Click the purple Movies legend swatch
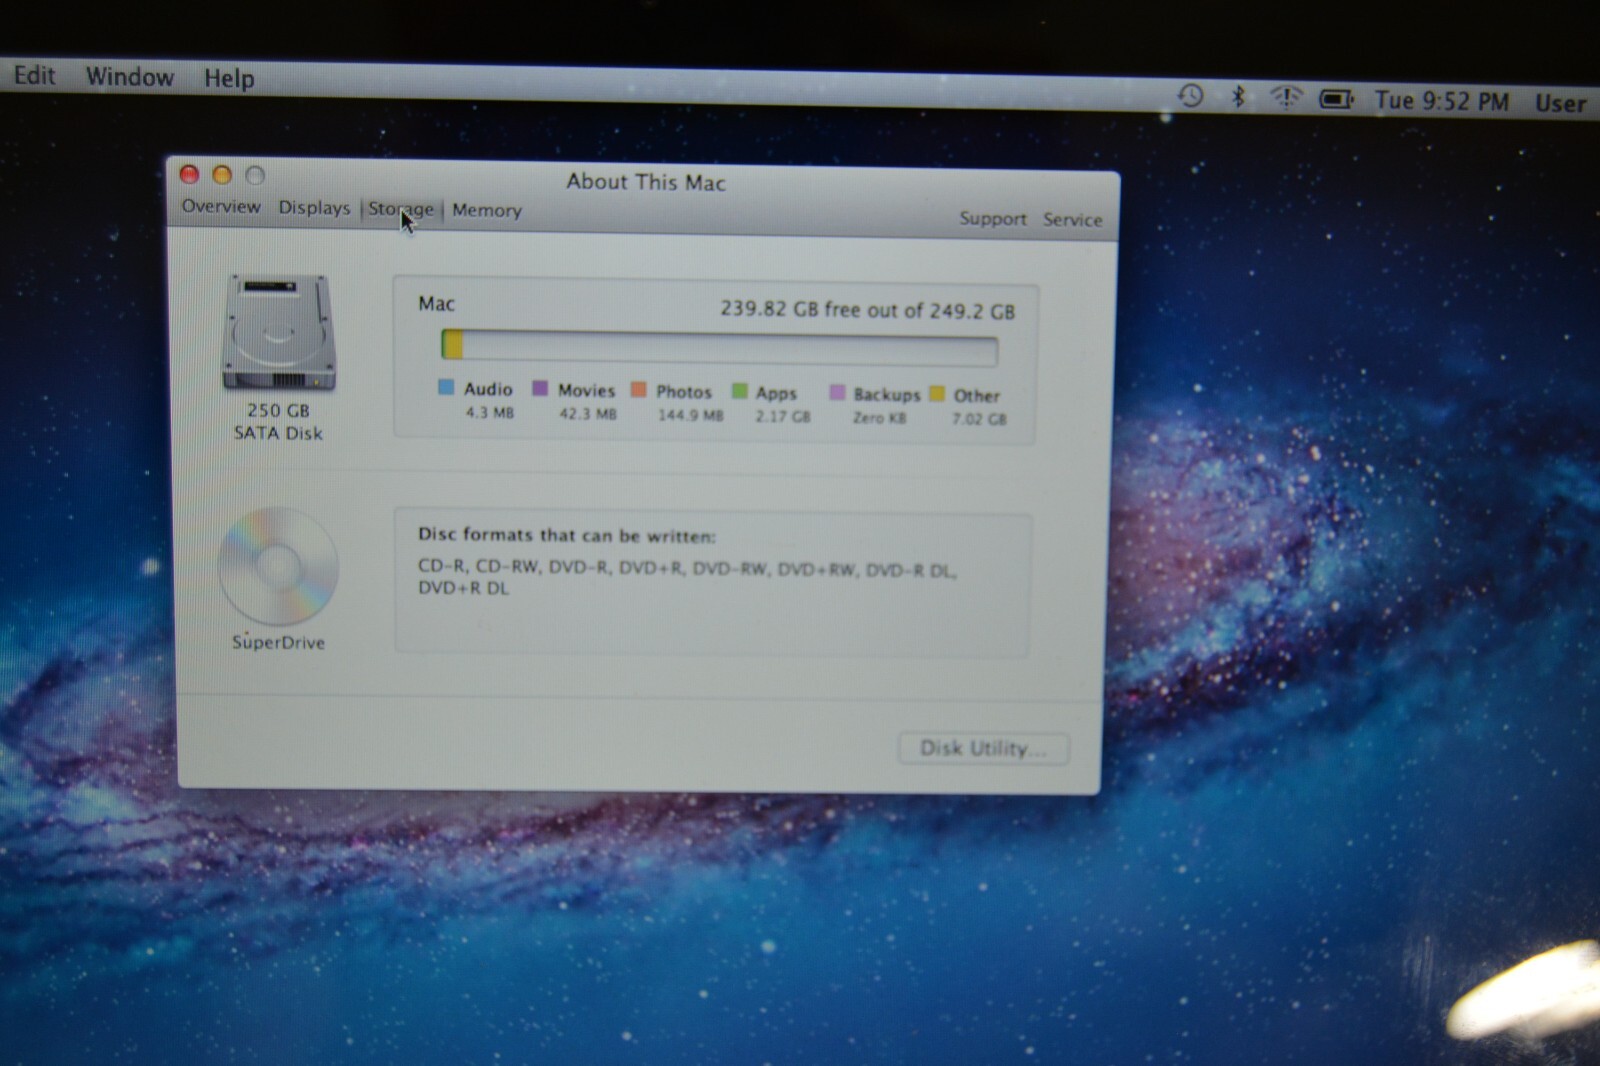Viewport: 1600px width, 1066px height. point(540,388)
